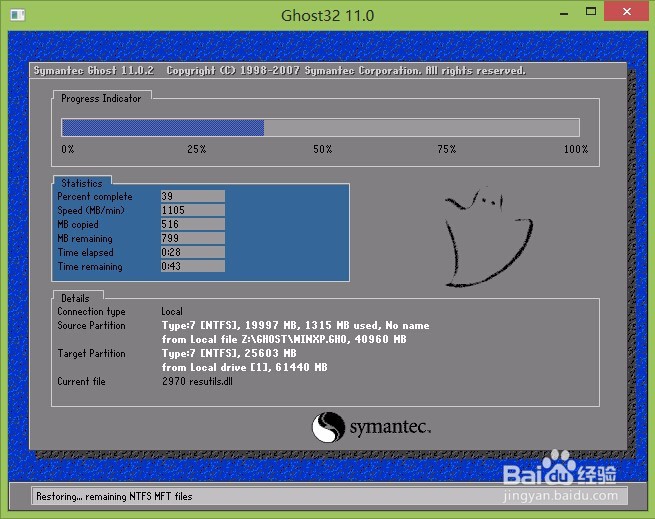Click the Time elapsed value 0:28
Screen dimensions: 655x519
193,252
